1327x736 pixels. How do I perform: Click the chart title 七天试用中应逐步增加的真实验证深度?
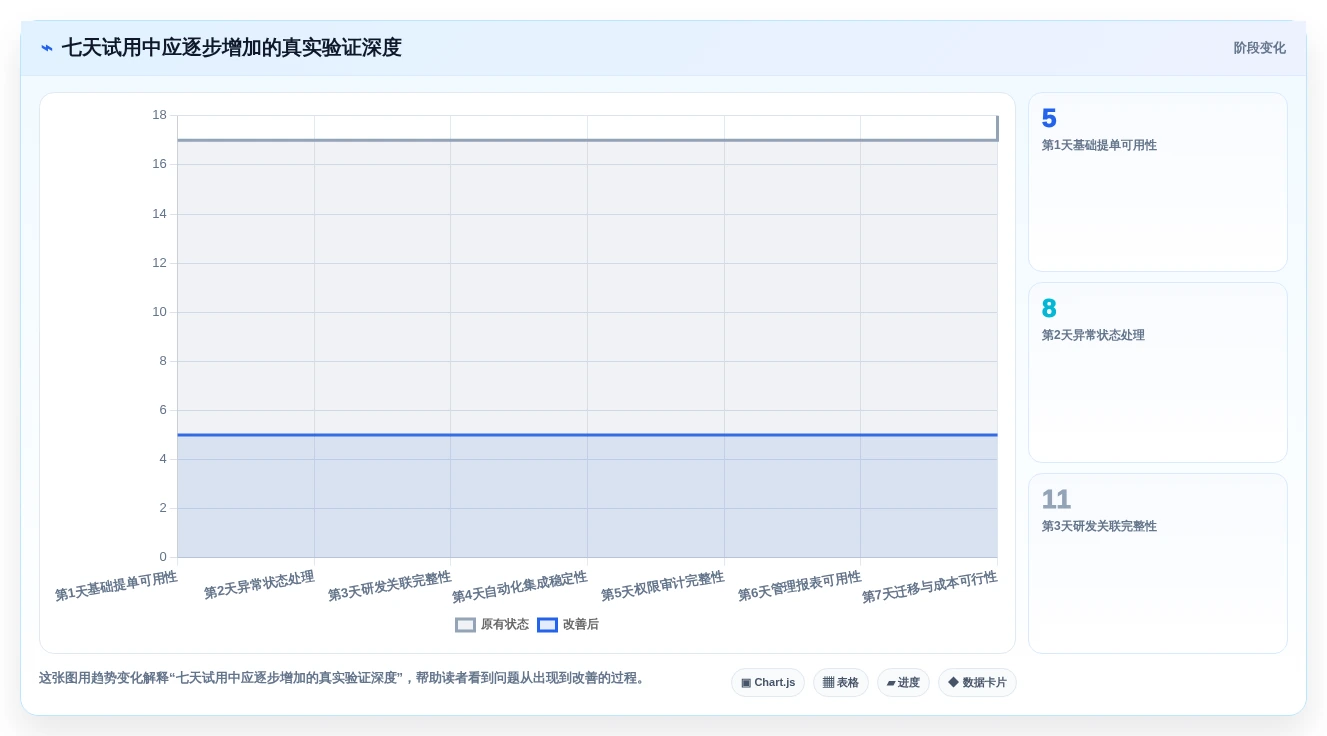(x=231, y=48)
